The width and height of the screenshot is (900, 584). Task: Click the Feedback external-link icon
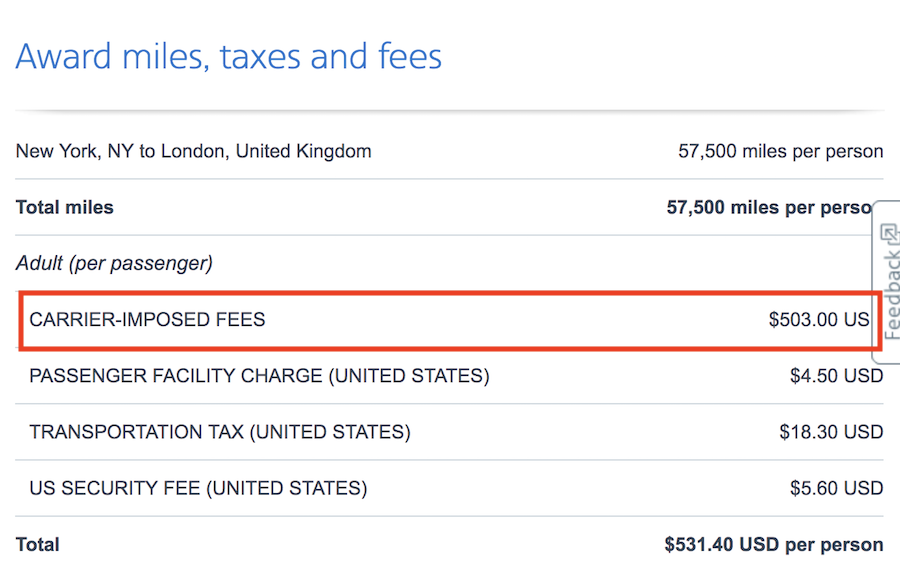click(889, 233)
